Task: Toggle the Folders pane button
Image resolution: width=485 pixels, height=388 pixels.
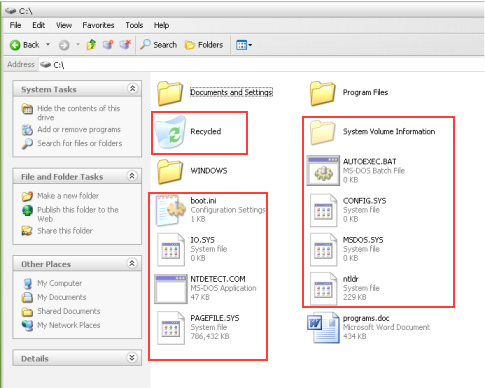Action: 204,45
